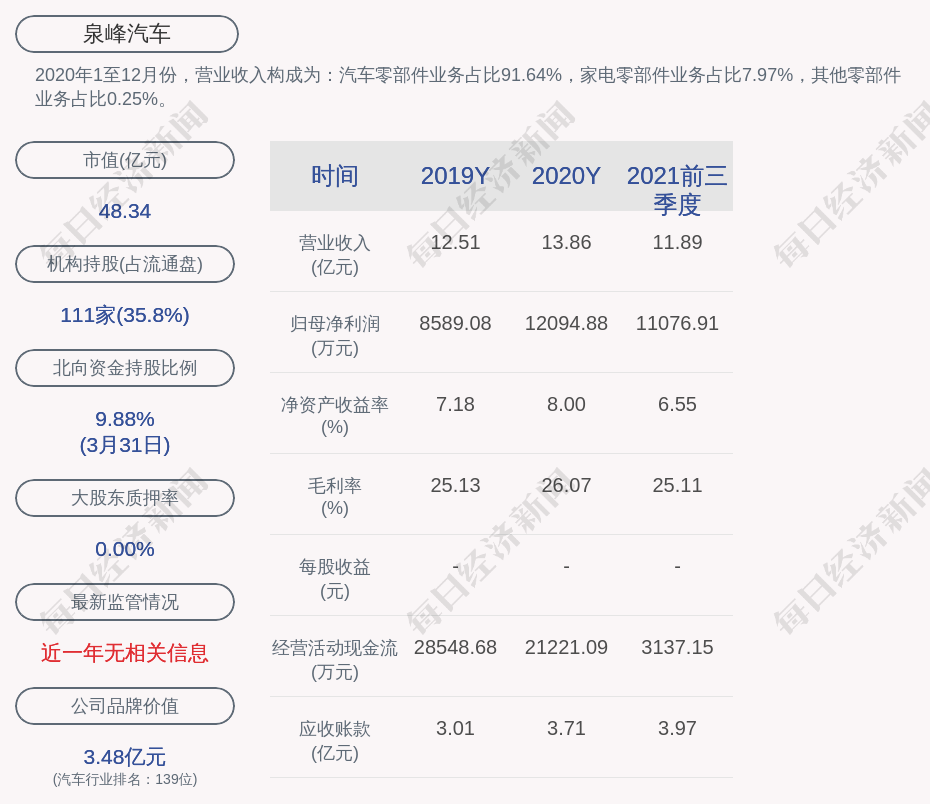The height and width of the screenshot is (804, 930).
Task: Select the brand value 3.48亿元
Action: [125, 757]
